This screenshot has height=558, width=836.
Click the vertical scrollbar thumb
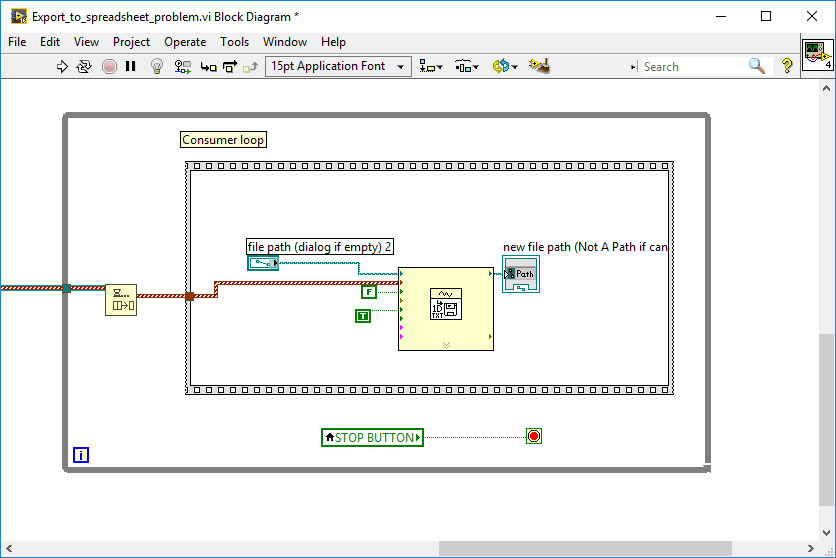click(826, 420)
